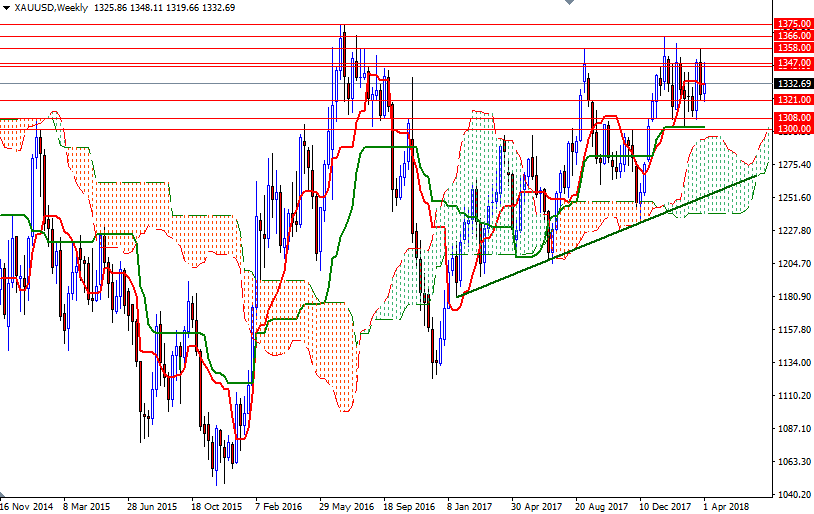Click the 1040.20 value on the price scale
The width and height of the screenshot is (814, 514).
coord(792,495)
